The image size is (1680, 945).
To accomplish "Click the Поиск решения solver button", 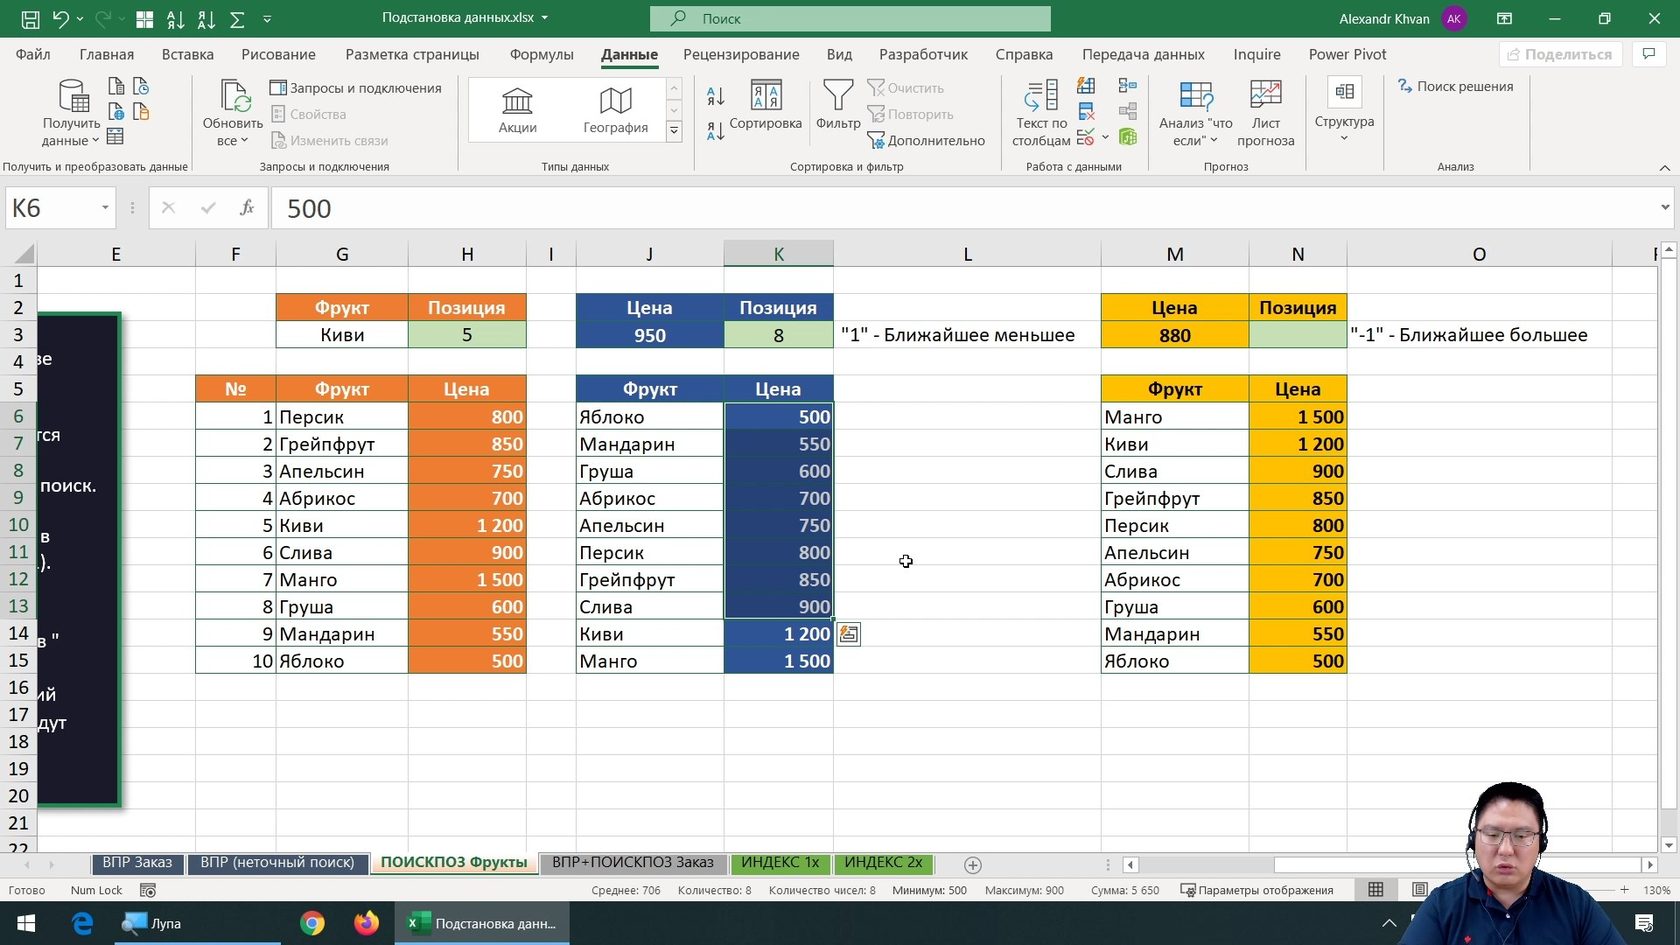I will (1455, 87).
